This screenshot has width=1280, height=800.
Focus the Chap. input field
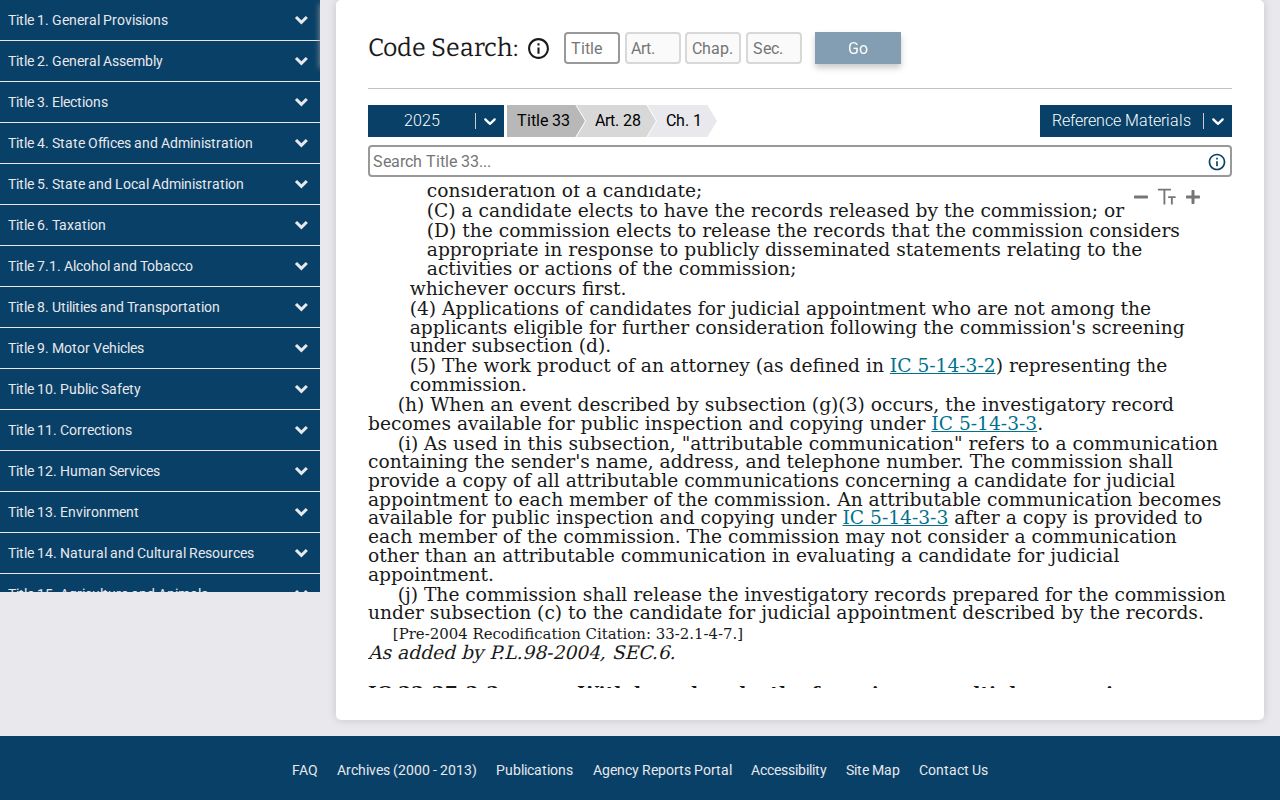tap(713, 48)
